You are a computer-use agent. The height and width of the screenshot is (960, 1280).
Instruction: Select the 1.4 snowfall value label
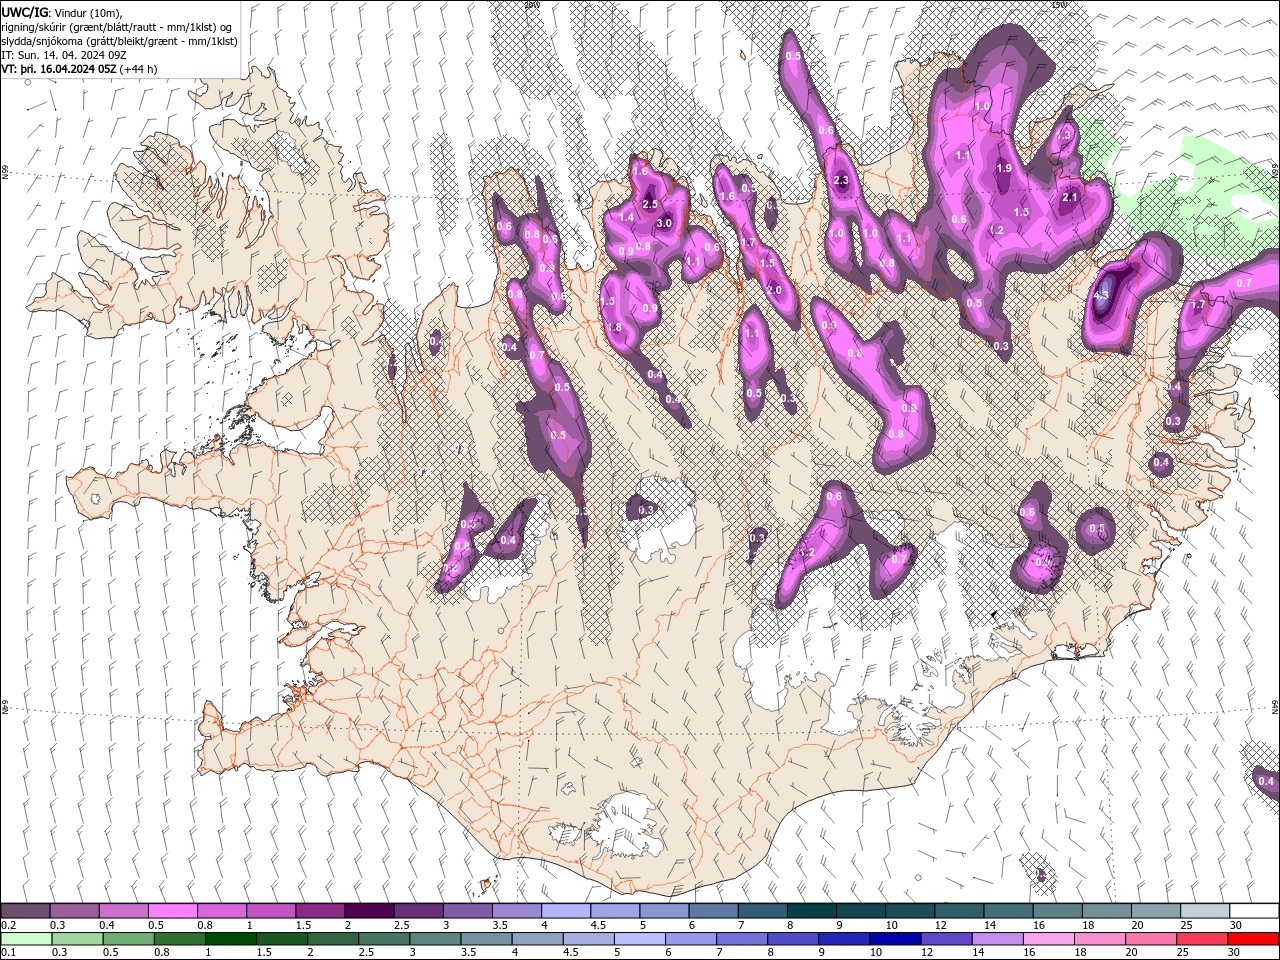pos(627,217)
